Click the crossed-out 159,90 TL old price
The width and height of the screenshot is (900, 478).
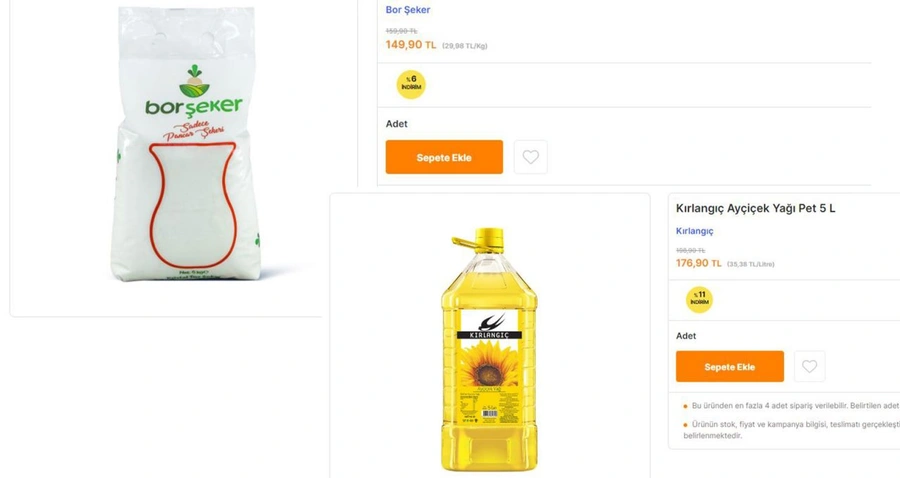point(401,31)
